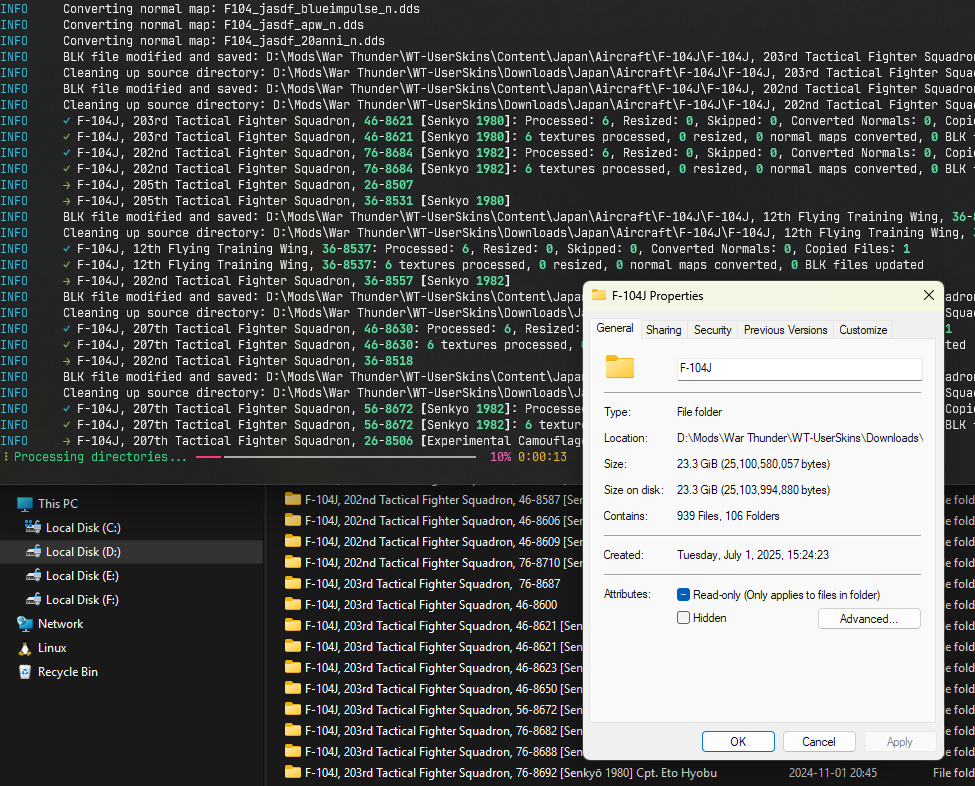Select folder '203rd Tactical Fighter Squadron, 46-8600'
This screenshot has height=786, width=975.
(x=431, y=605)
